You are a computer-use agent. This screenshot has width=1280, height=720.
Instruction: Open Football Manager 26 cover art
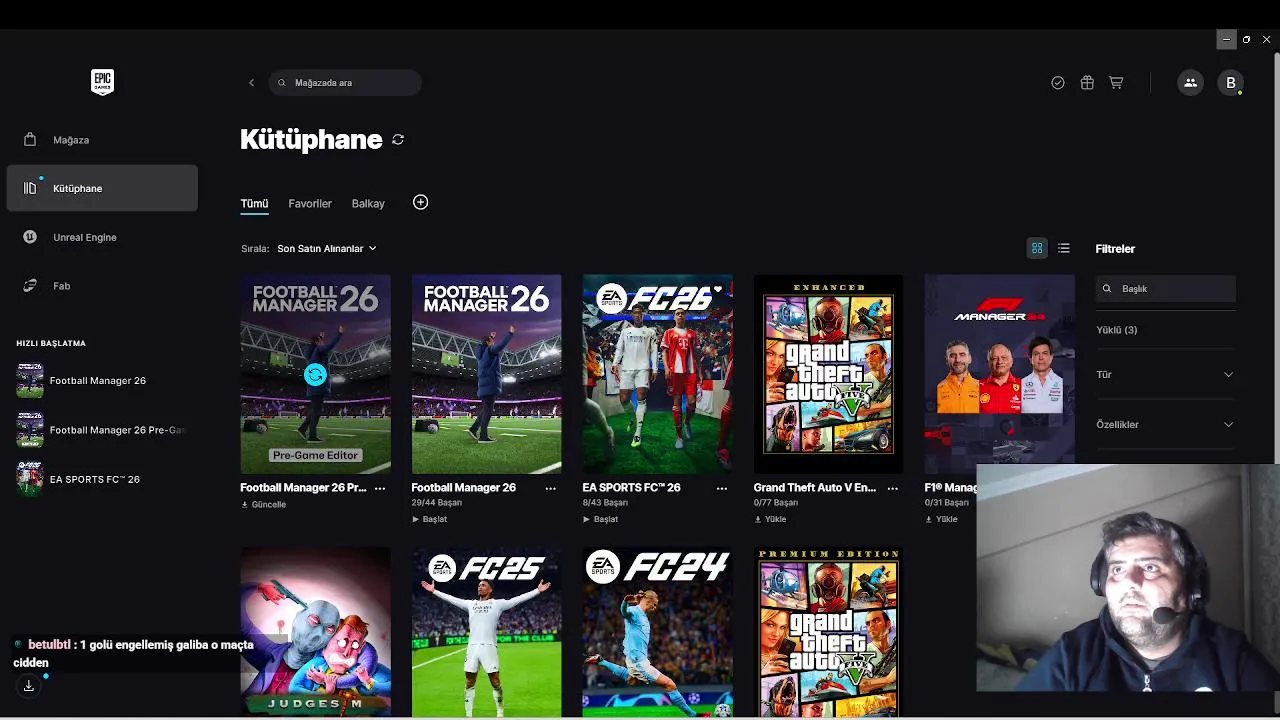486,374
